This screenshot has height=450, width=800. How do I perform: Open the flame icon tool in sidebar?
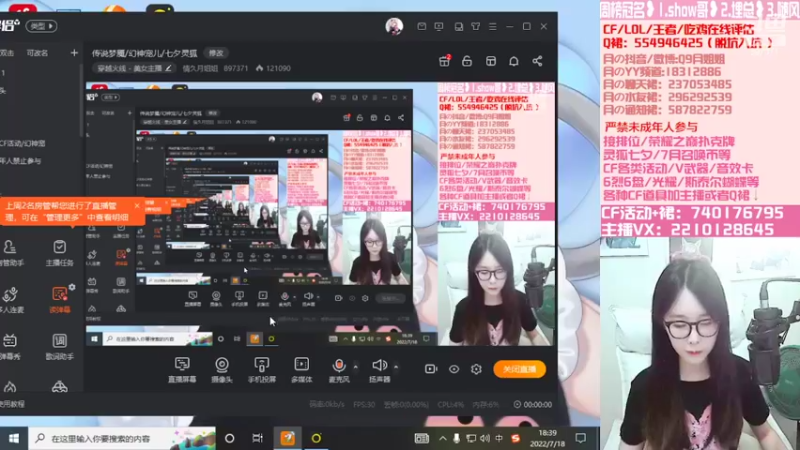[x=10, y=387]
